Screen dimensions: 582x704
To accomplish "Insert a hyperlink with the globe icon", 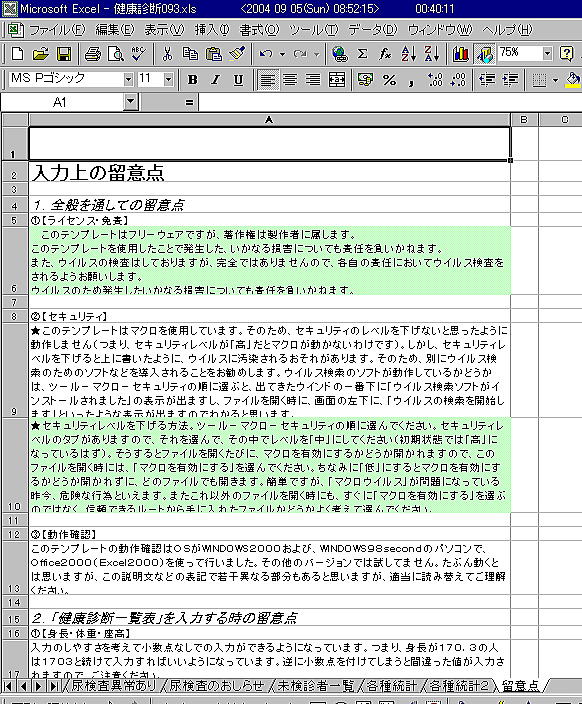I will [340, 54].
